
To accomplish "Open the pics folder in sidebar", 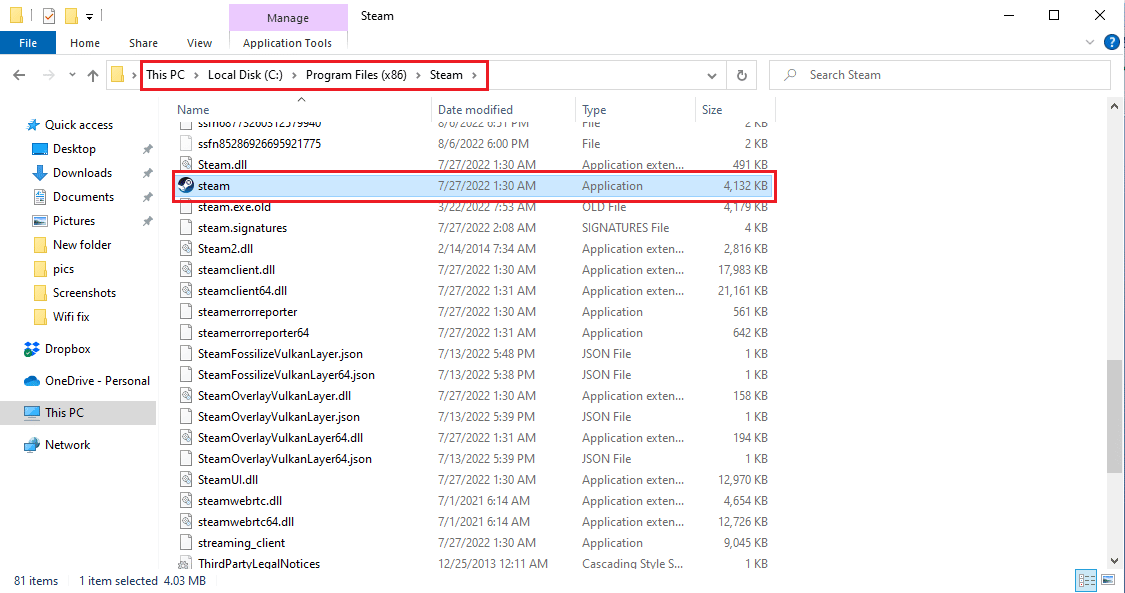I will [x=63, y=269].
